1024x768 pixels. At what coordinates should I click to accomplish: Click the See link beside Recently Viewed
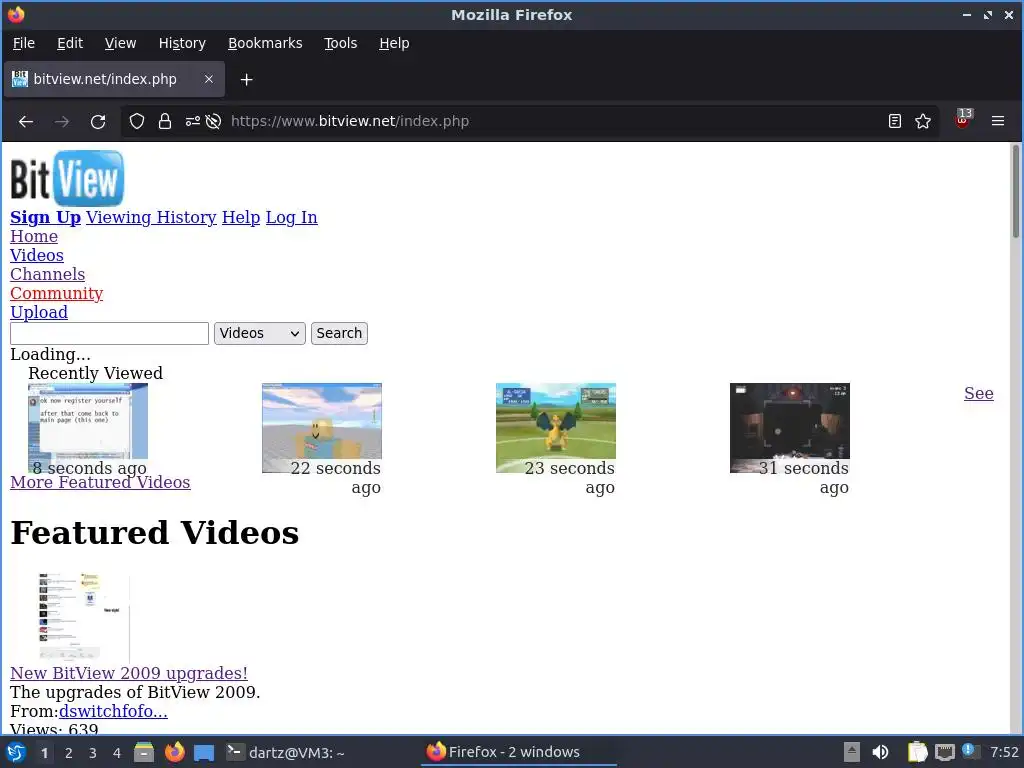coord(978,393)
